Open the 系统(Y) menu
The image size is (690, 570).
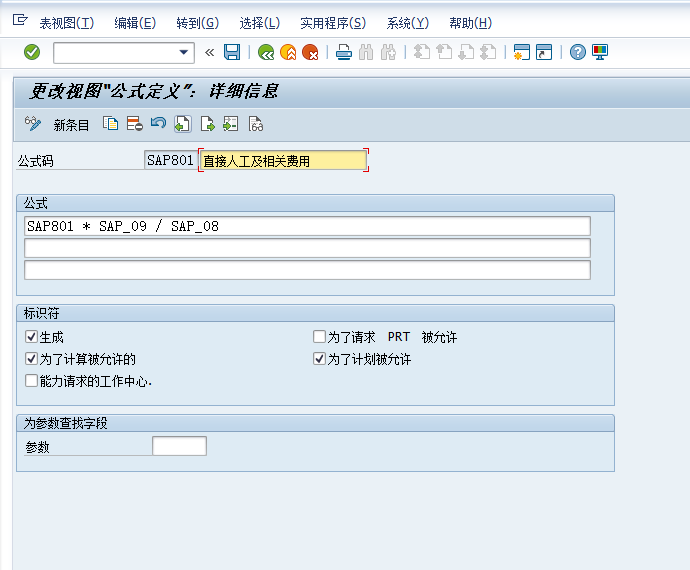tap(407, 23)
